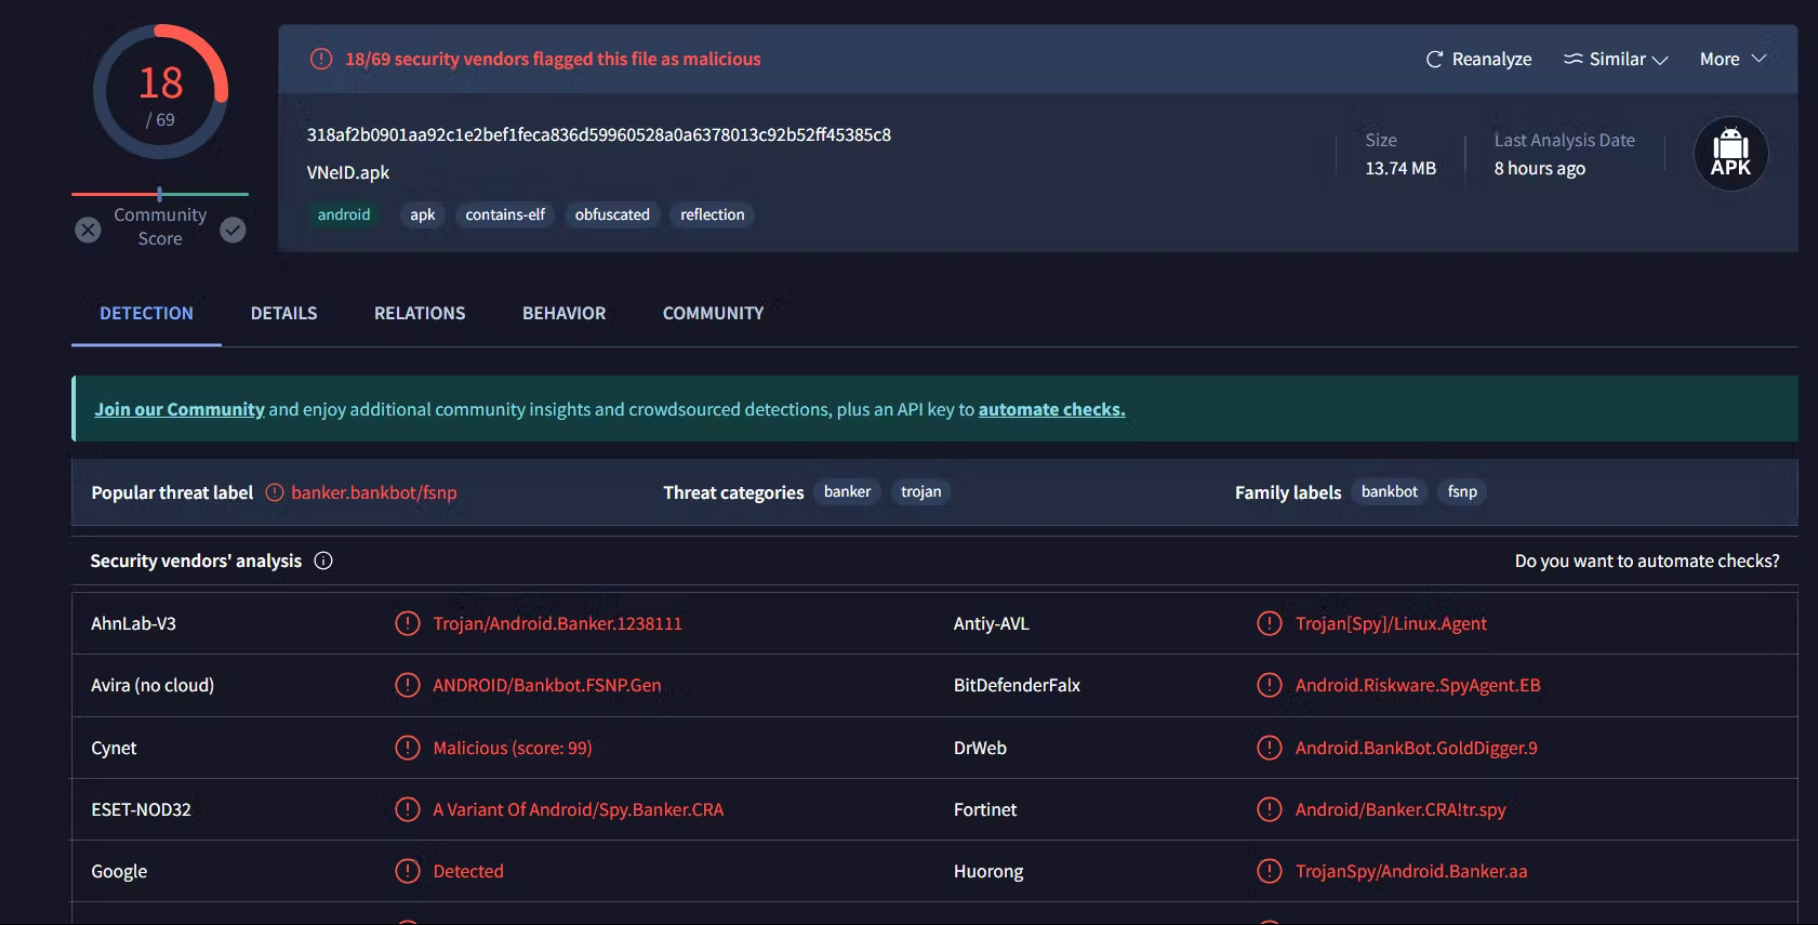Viewport: 1818px width, 925px height.
Task: Click the 18/69 detection score gauge
Action: (160, 92)
